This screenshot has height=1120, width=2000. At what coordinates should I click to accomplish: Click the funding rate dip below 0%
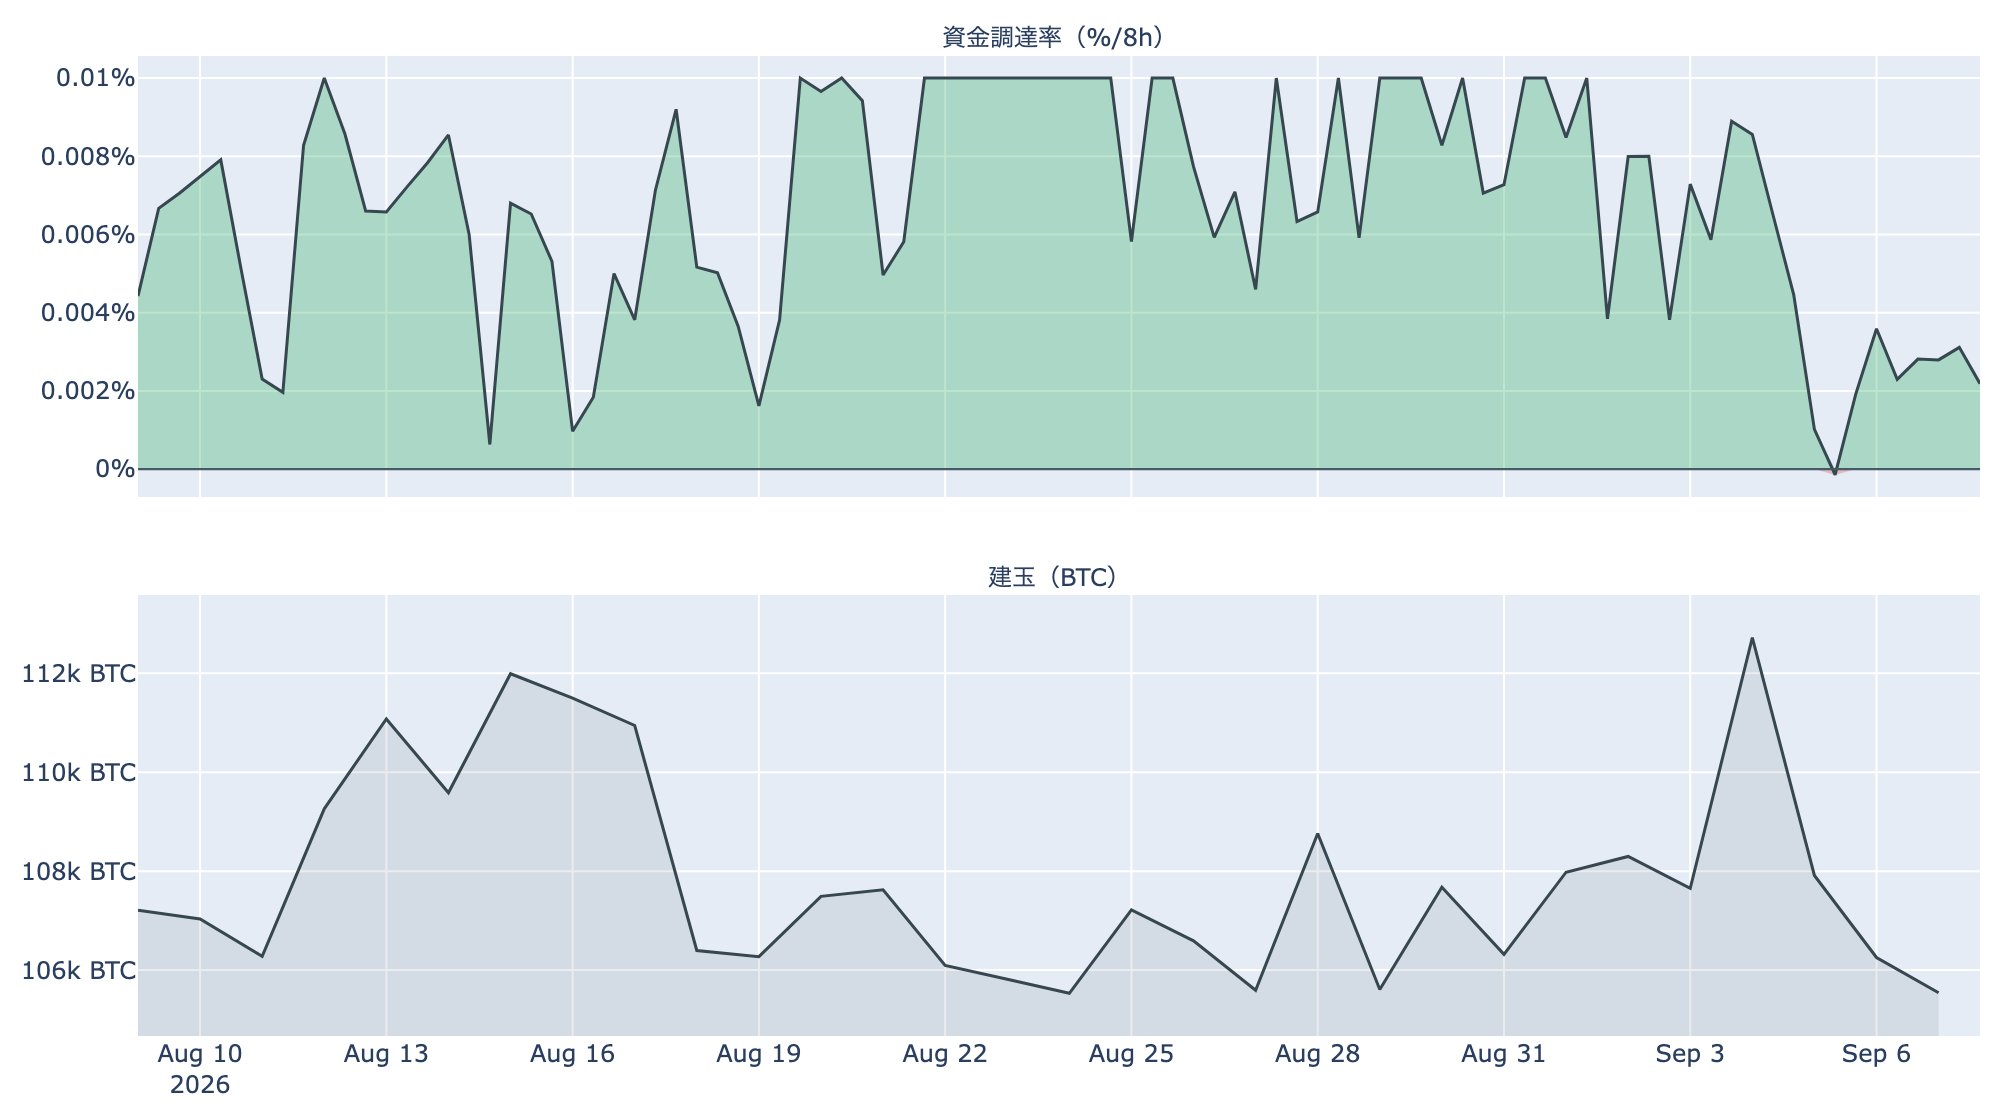pos(1835,473)
